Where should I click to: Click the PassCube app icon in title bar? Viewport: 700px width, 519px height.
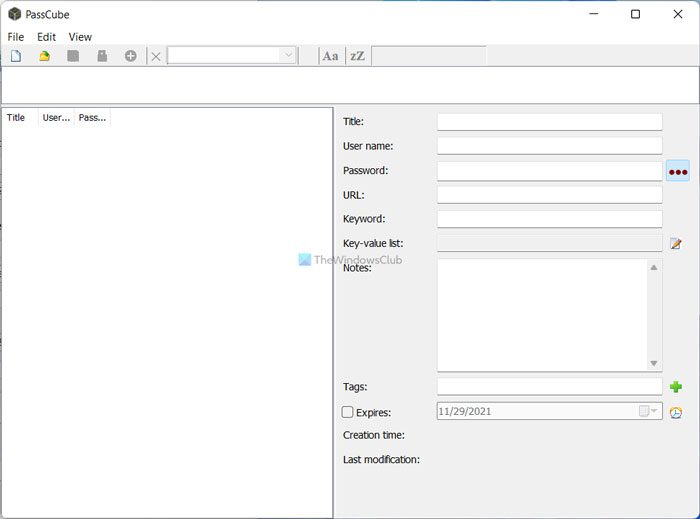click(15, 14)
